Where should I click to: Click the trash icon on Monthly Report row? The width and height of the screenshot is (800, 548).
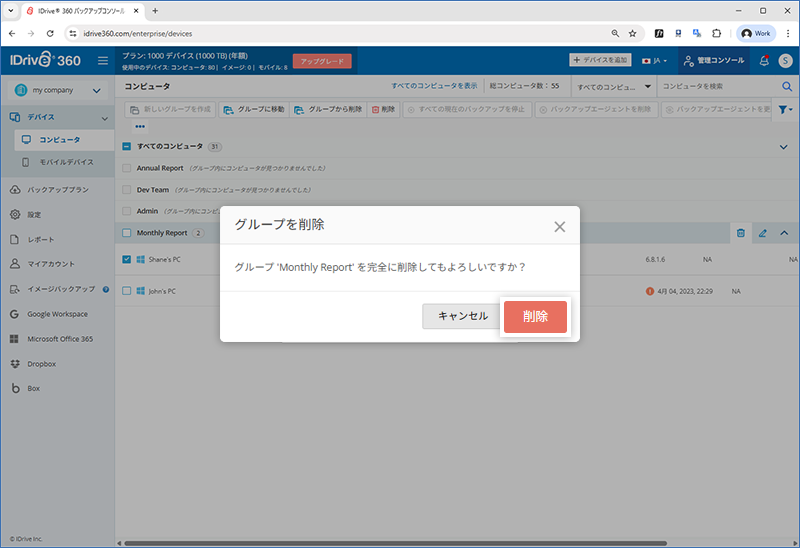741,233
